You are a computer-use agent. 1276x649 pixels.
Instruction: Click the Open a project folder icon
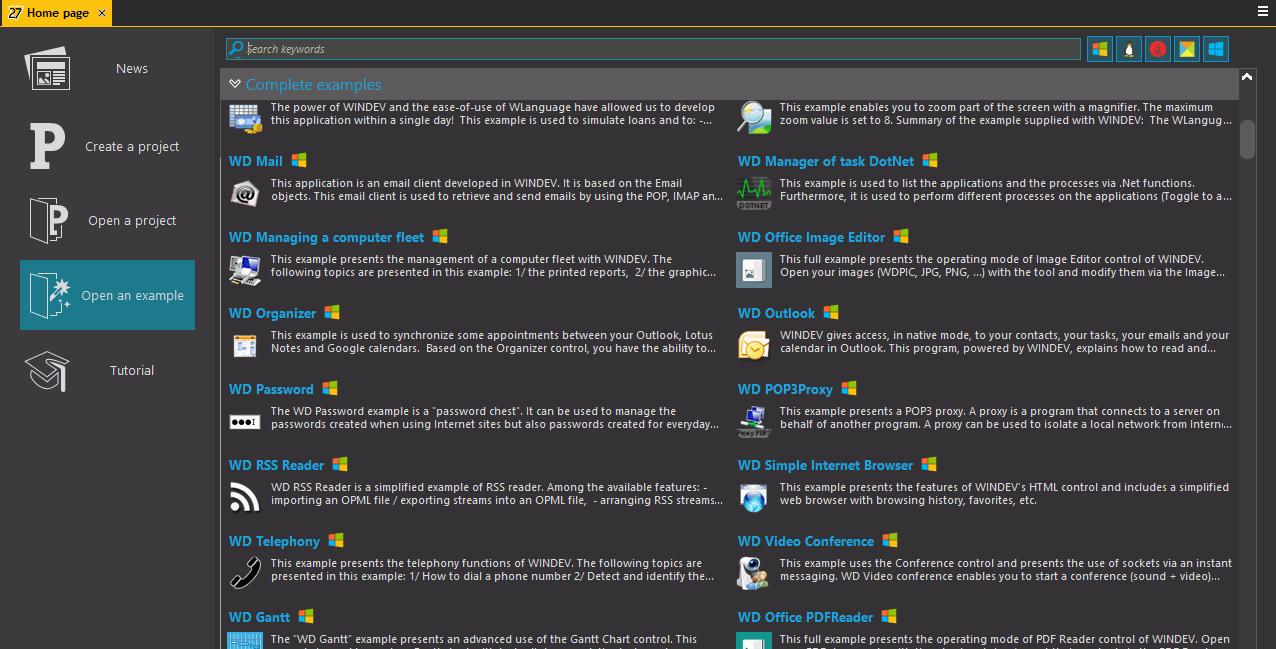(47, 221)
